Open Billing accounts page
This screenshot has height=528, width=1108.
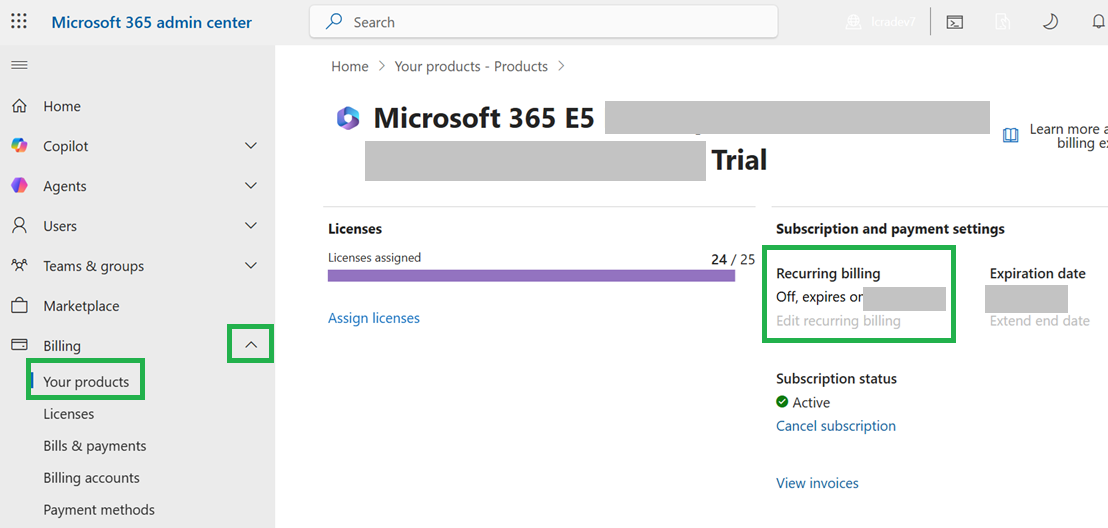coord(91,478)
